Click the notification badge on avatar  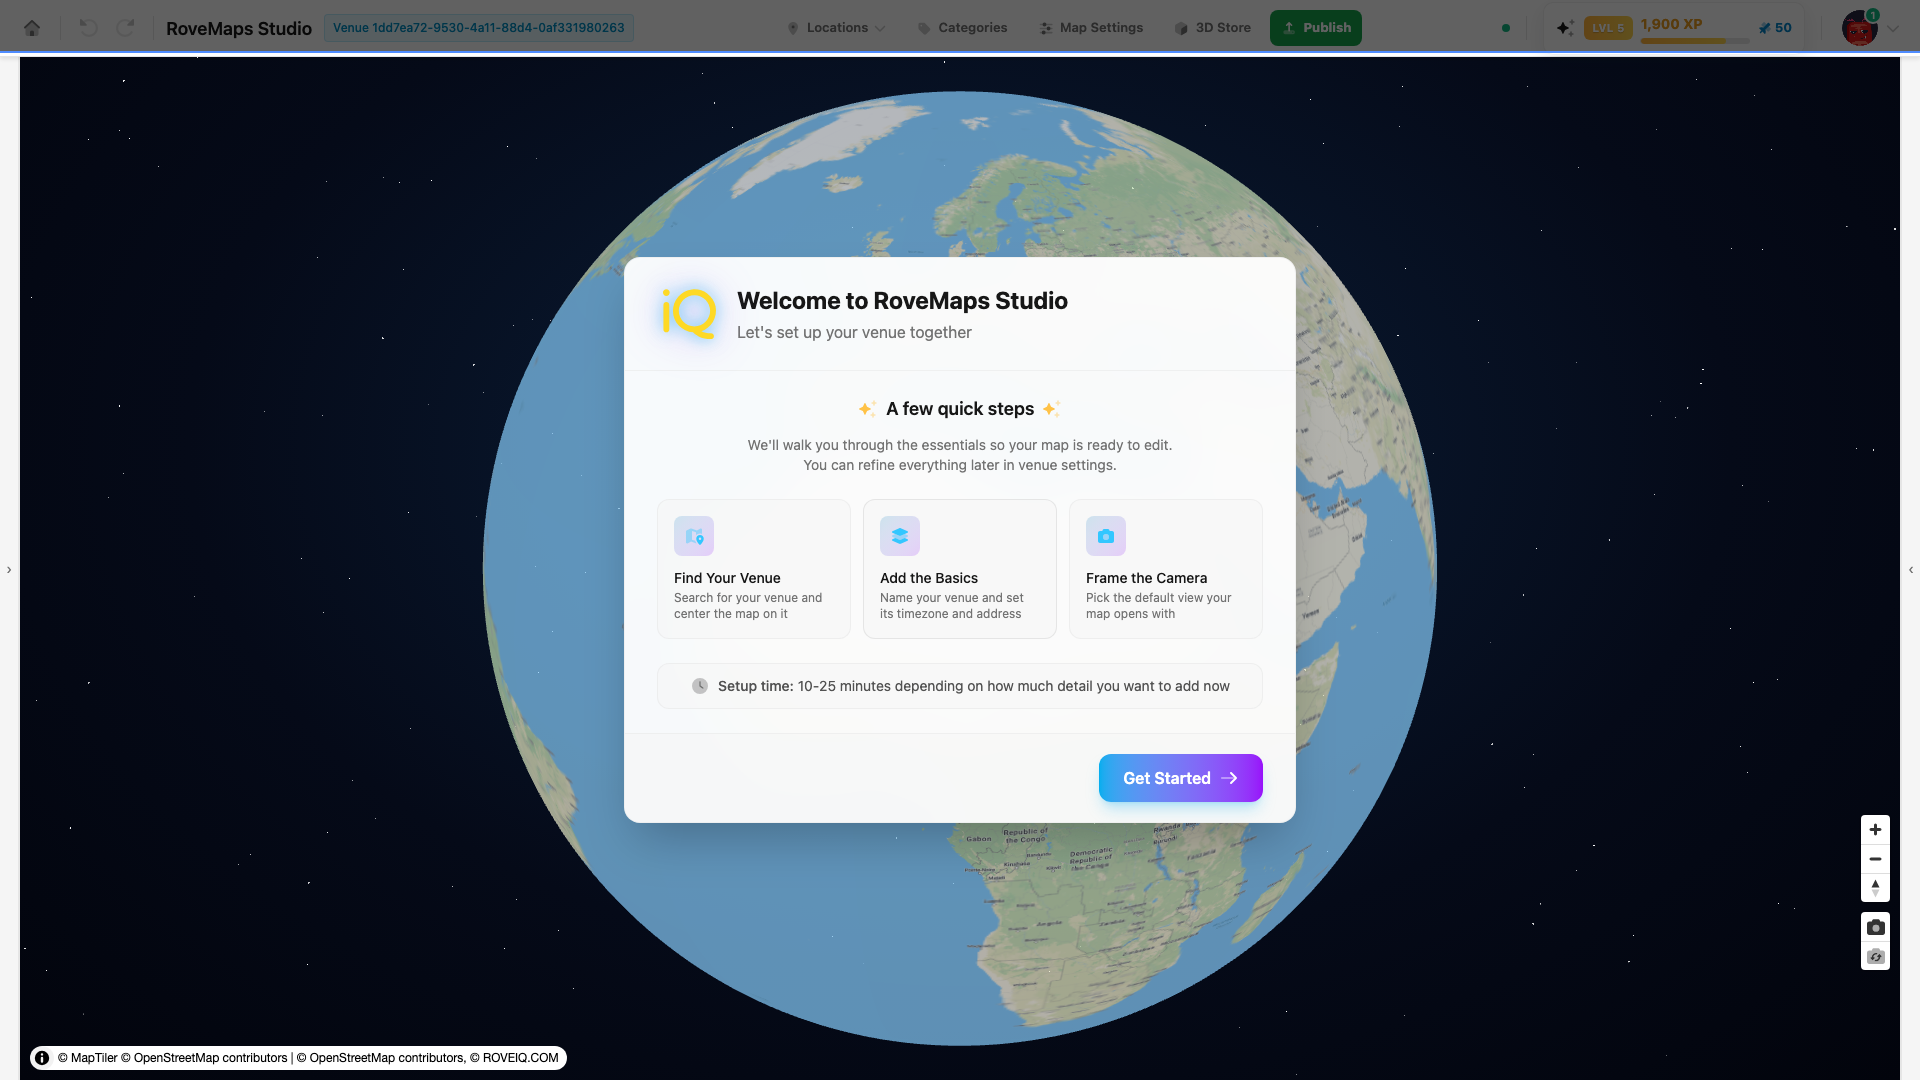click(1873, 15)
